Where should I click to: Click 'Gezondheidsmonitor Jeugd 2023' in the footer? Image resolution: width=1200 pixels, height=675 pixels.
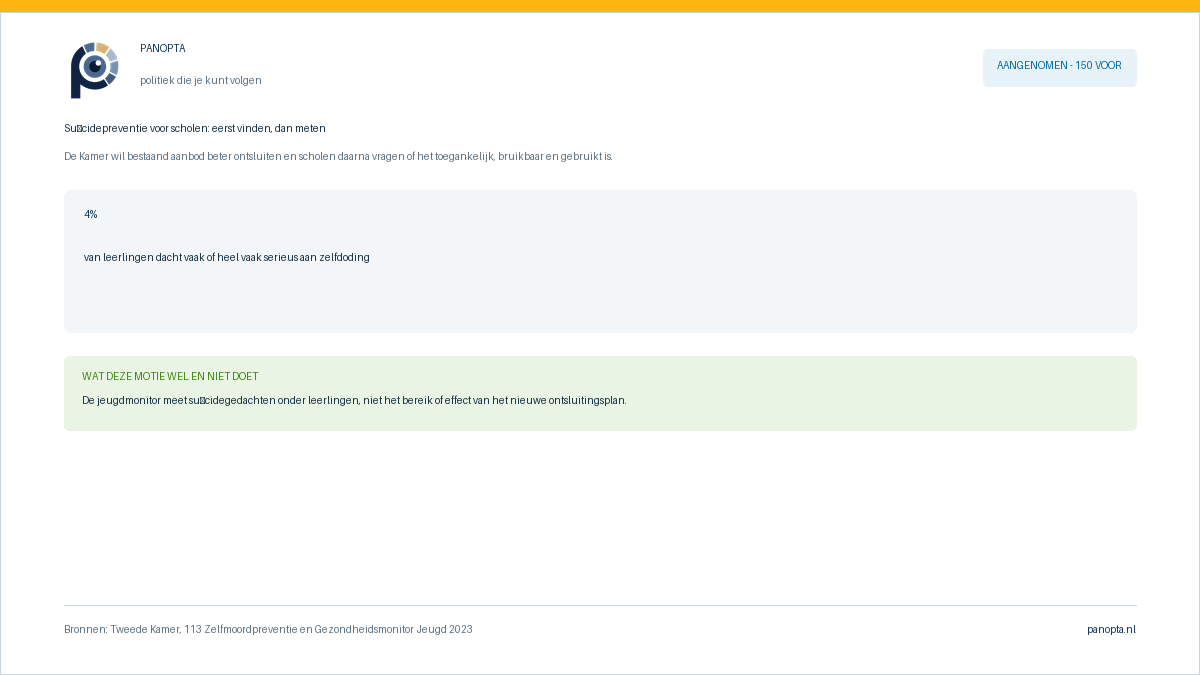click(394, 629)
